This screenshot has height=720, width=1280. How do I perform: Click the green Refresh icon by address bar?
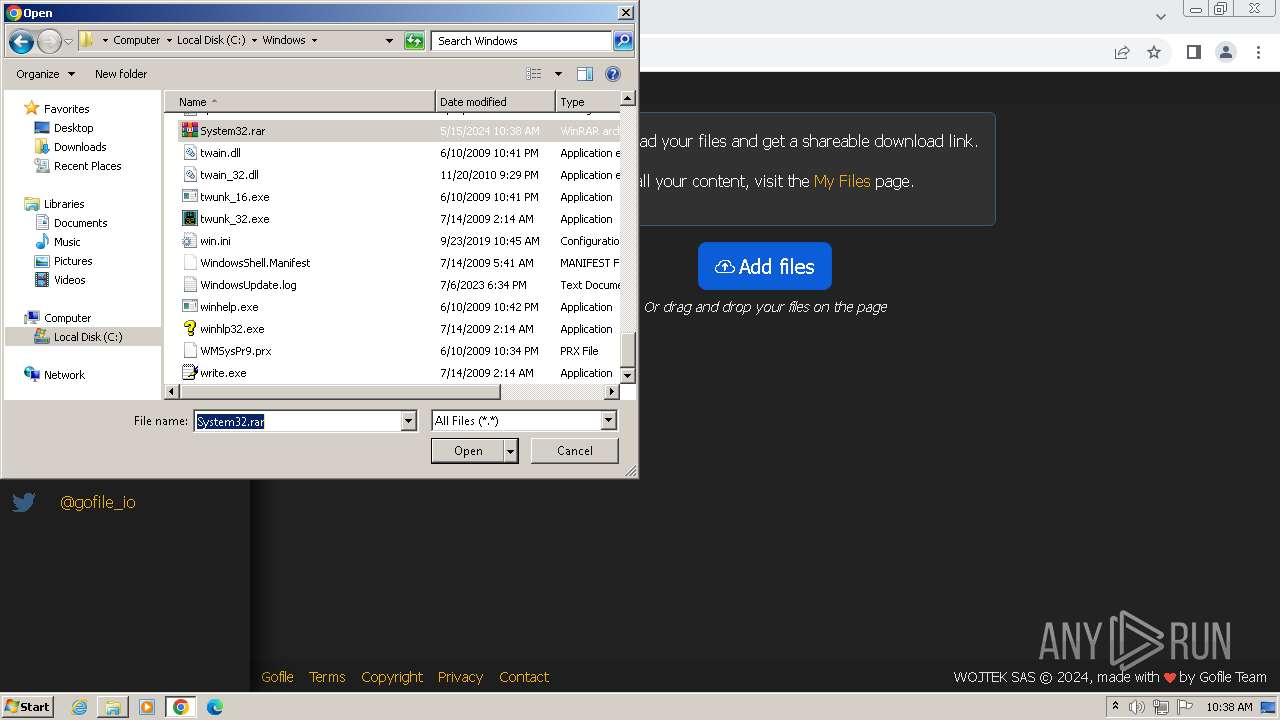414,41
